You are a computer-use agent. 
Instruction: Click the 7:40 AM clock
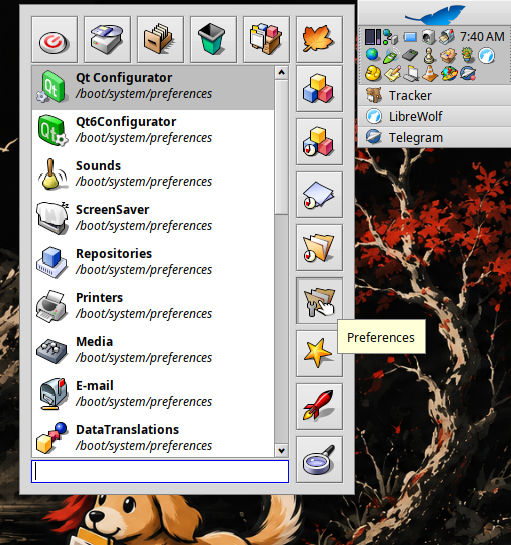coord(482,36)
